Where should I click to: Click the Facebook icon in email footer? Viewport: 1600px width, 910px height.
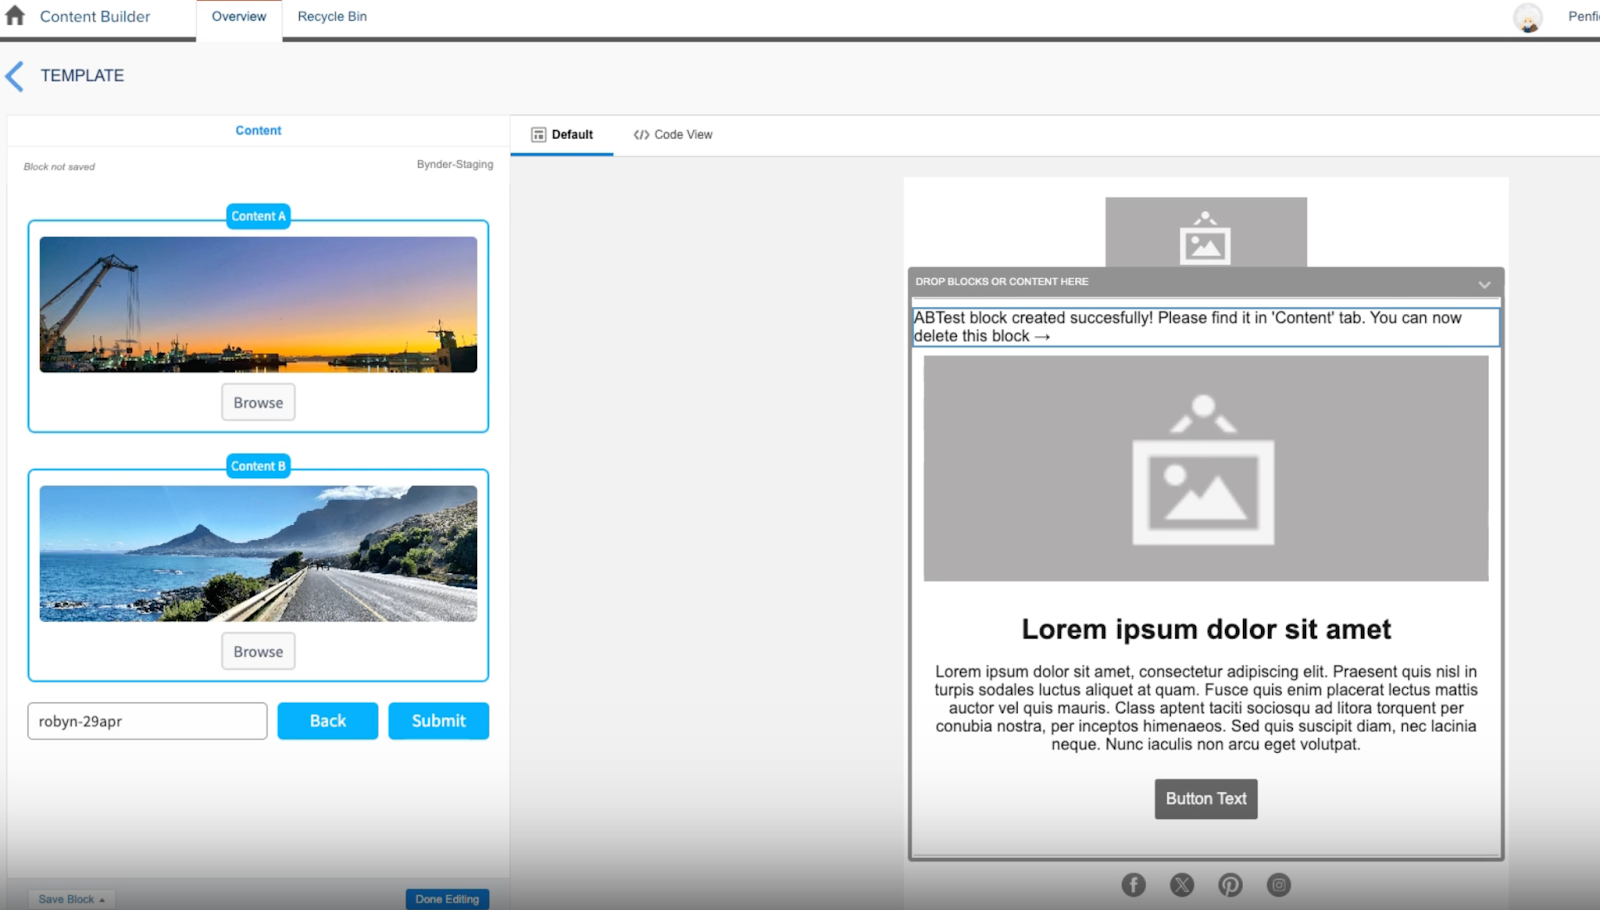pos(1133,885)
